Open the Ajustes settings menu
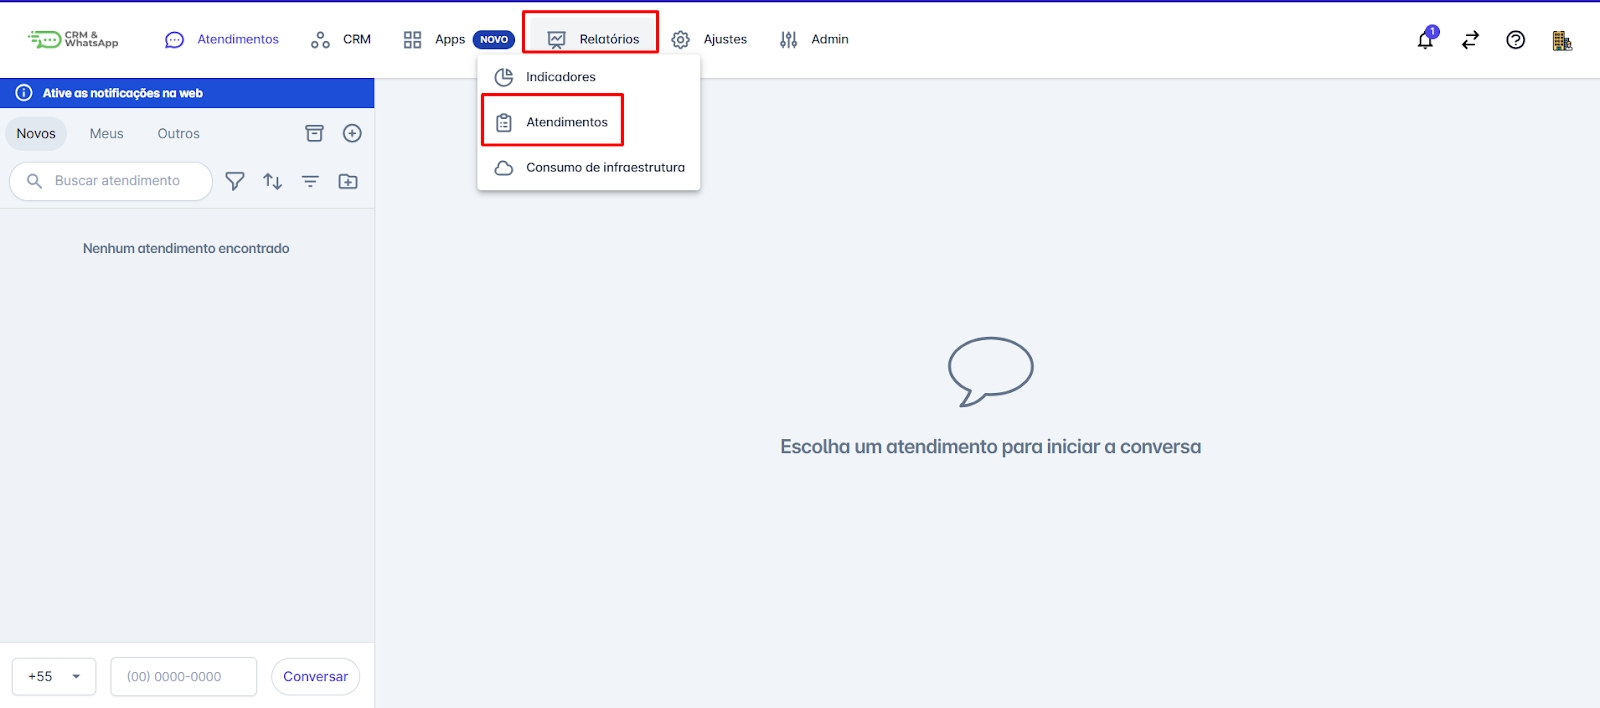This screenshot has height=708, width=1600. (709, 39)
